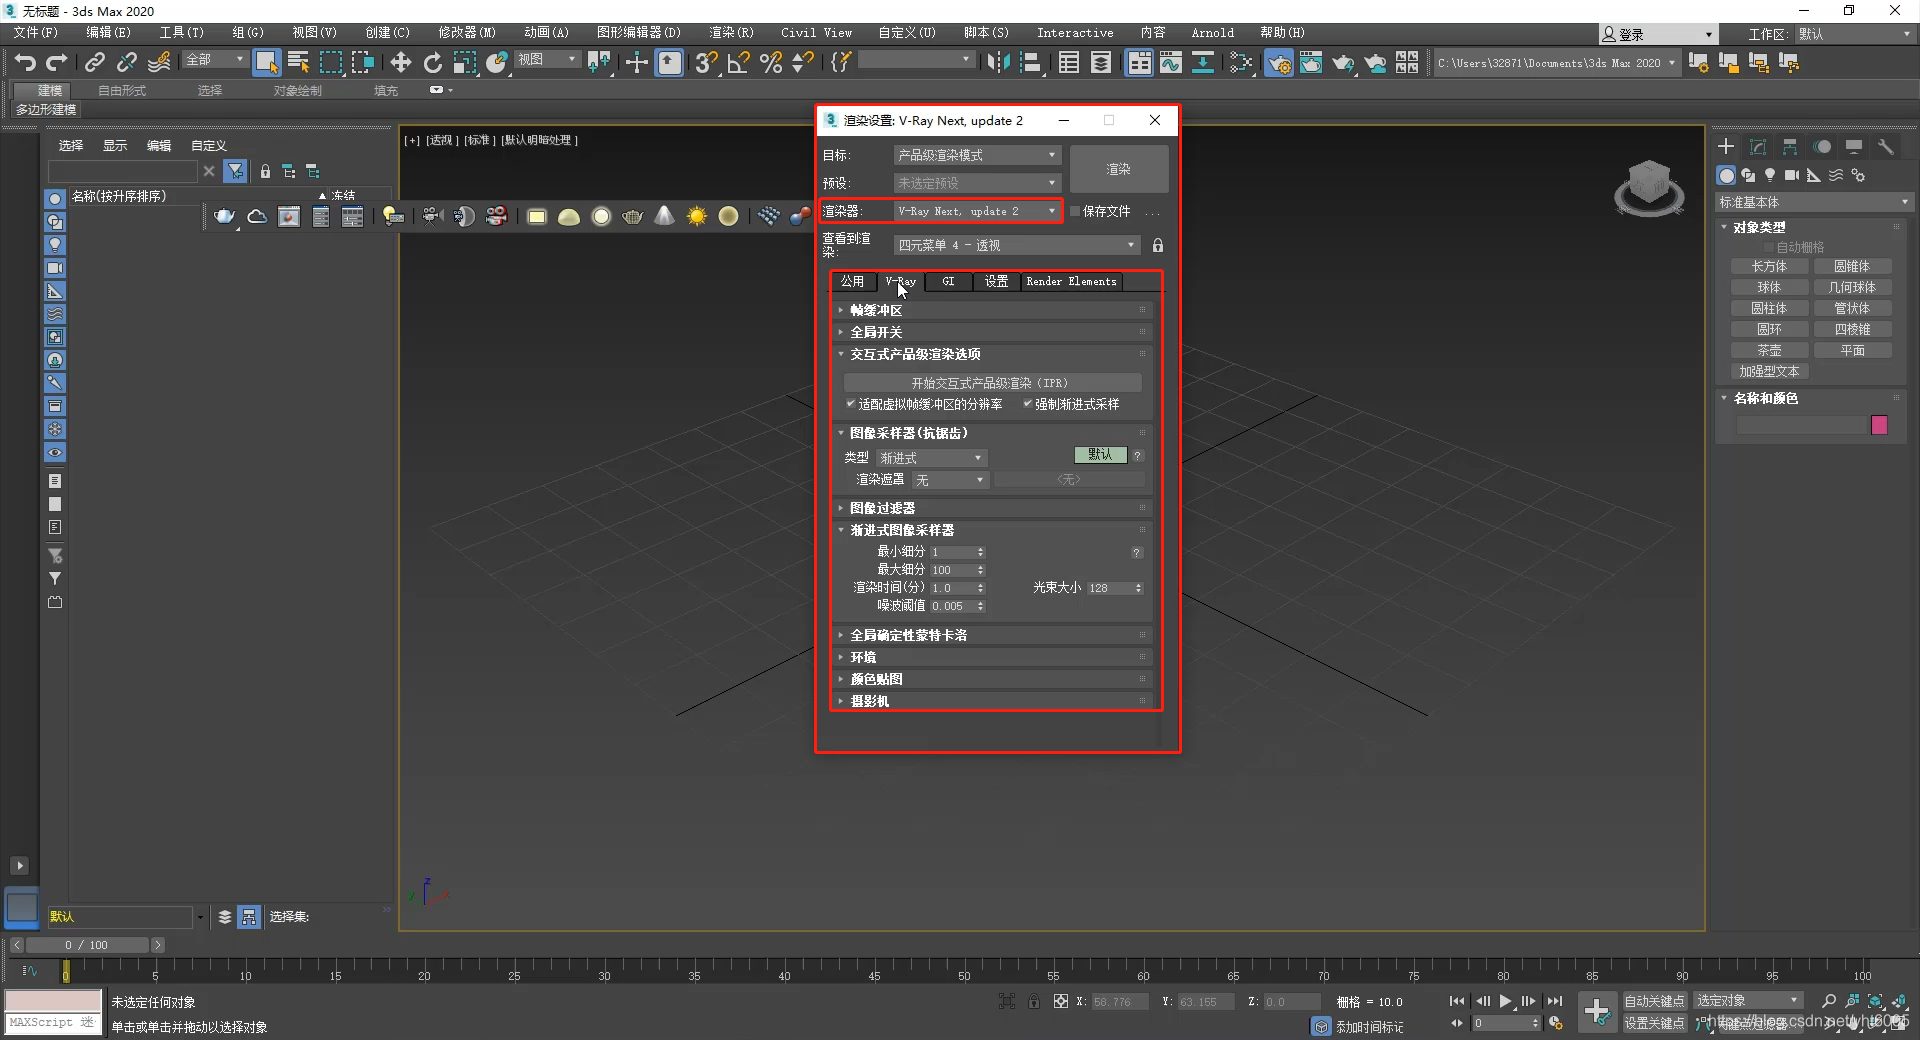The width and height of the screenshot is (1920, 1040).
Task: Open the 标准基本体 primitive type dropdown
Action: 1813,202
